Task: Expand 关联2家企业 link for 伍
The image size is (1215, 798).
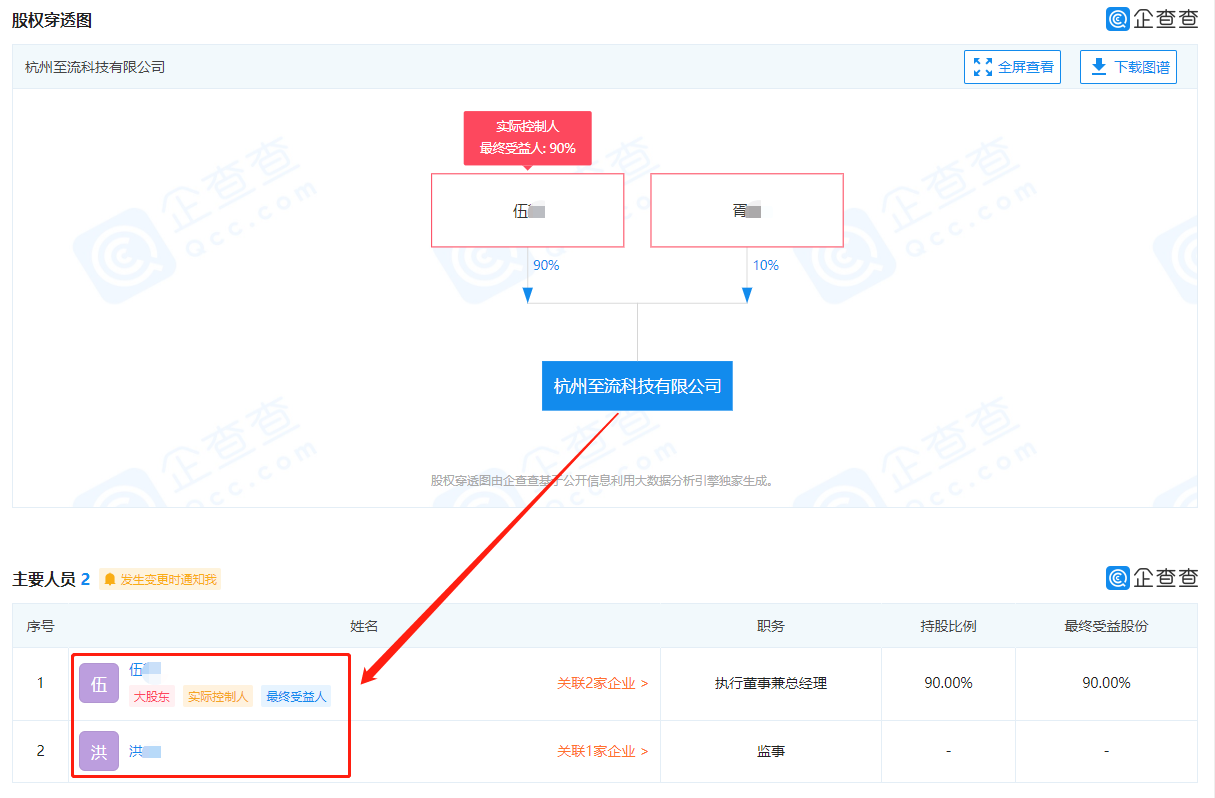Action: point(602,684)
